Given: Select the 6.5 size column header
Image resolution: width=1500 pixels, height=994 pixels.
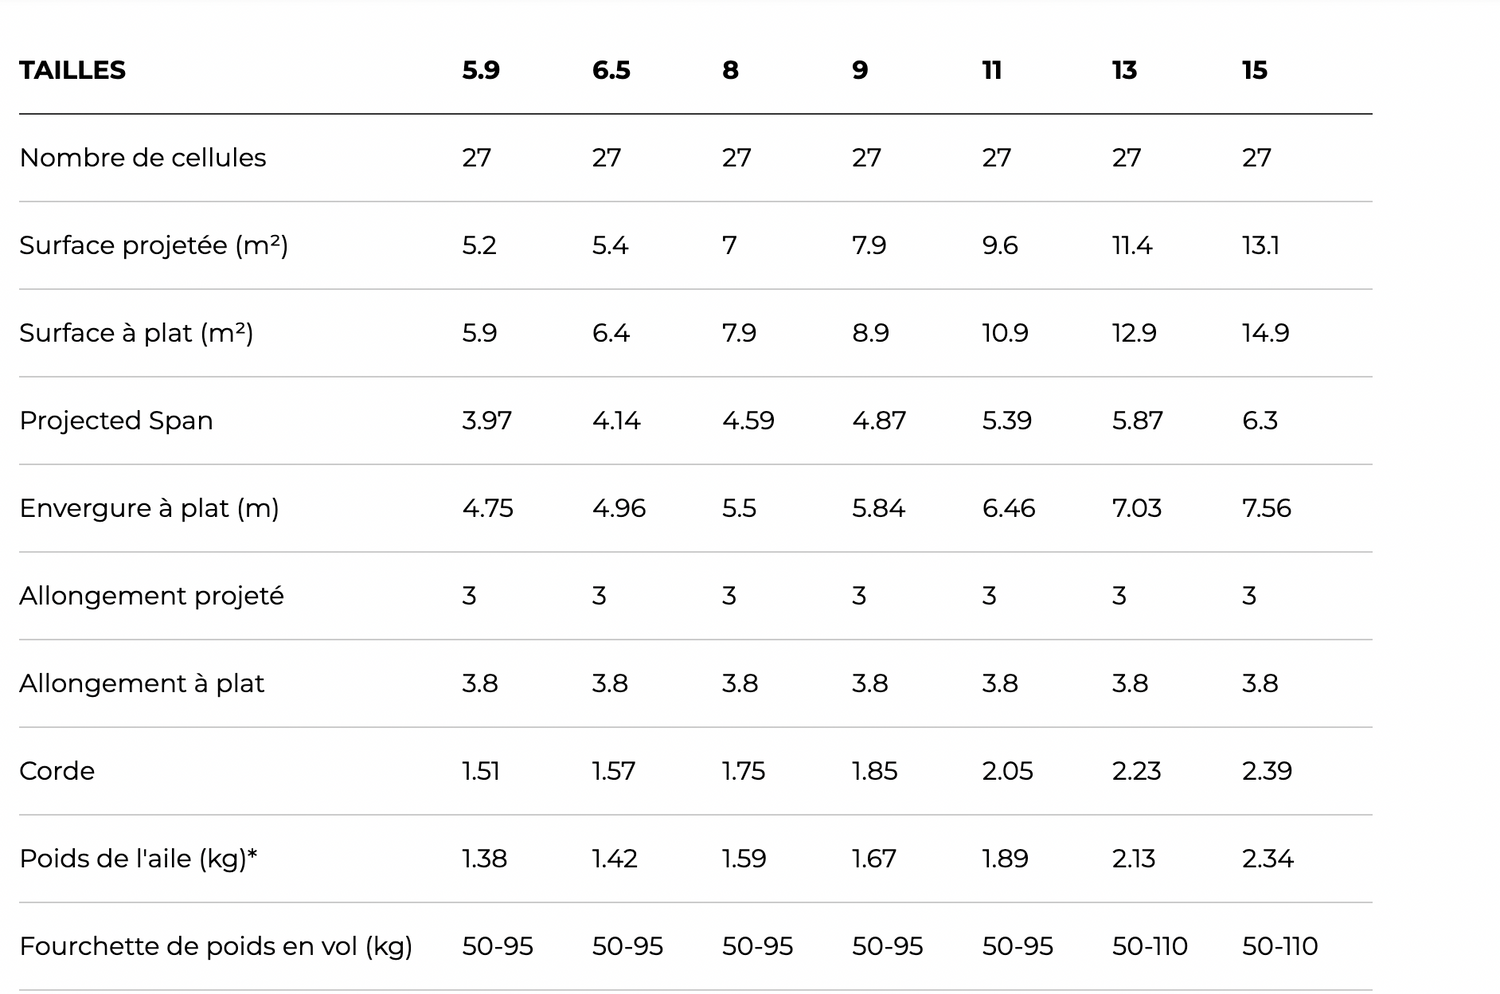Looking at the screenshot, I should (610, 70).
